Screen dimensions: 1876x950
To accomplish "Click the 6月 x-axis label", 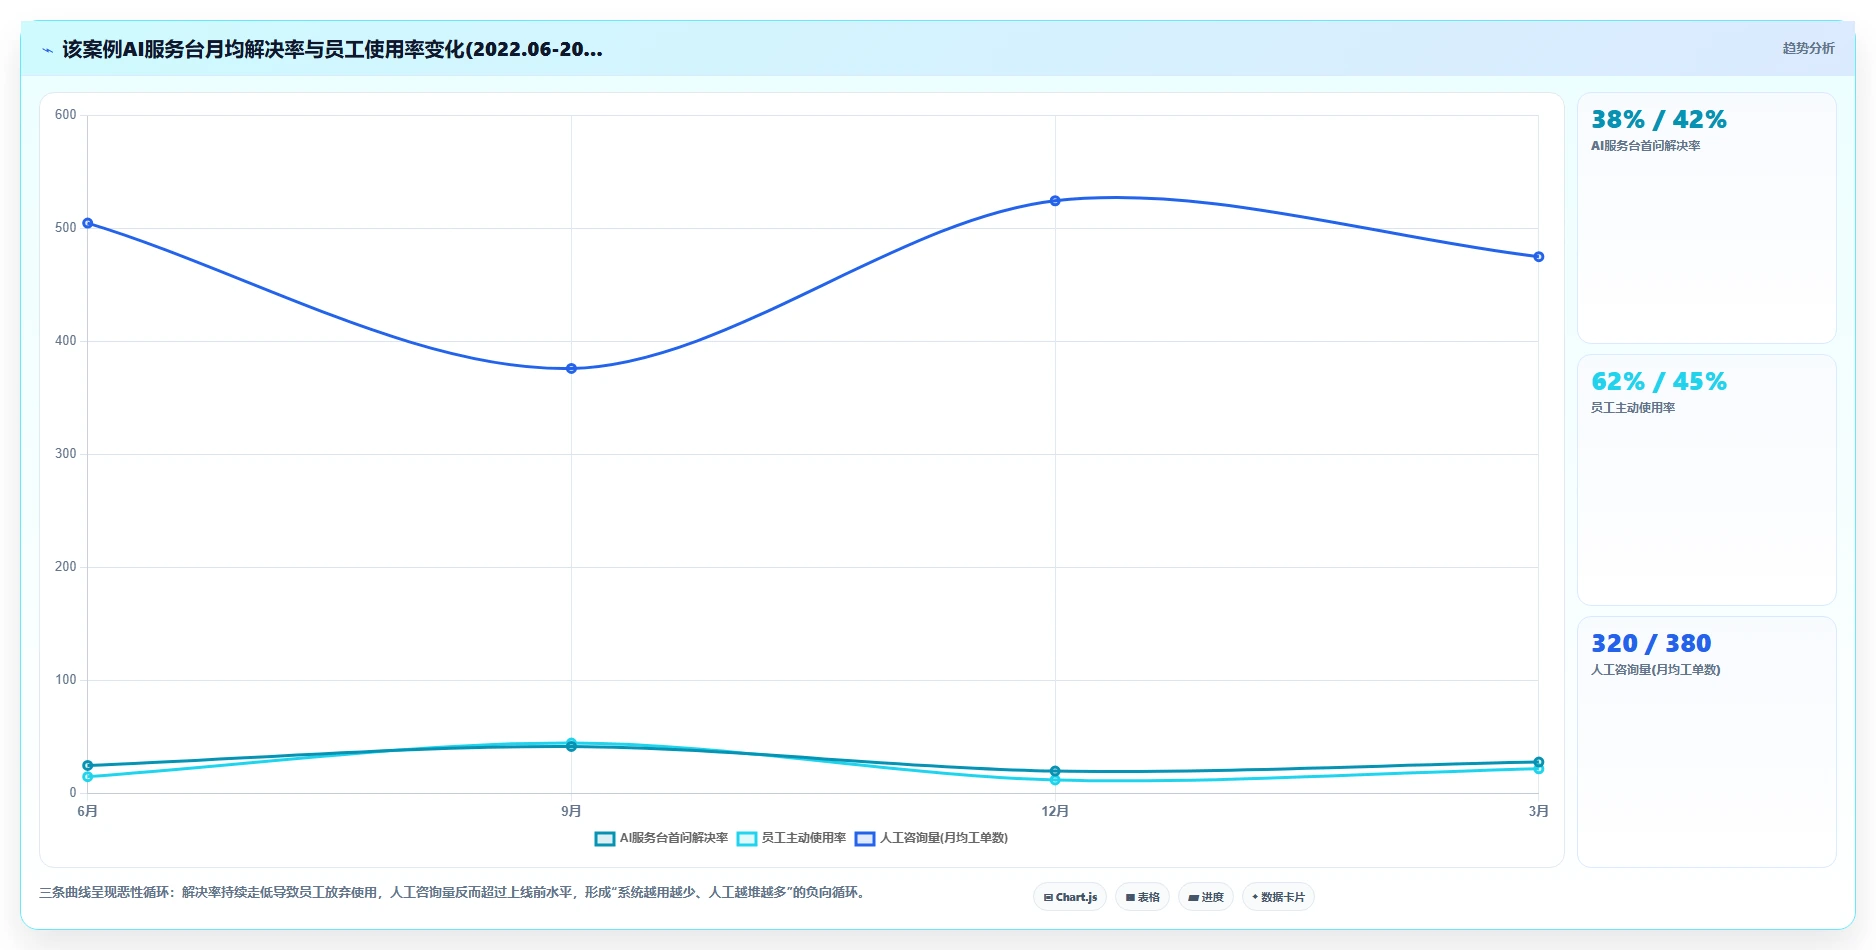I will (88, 811).
